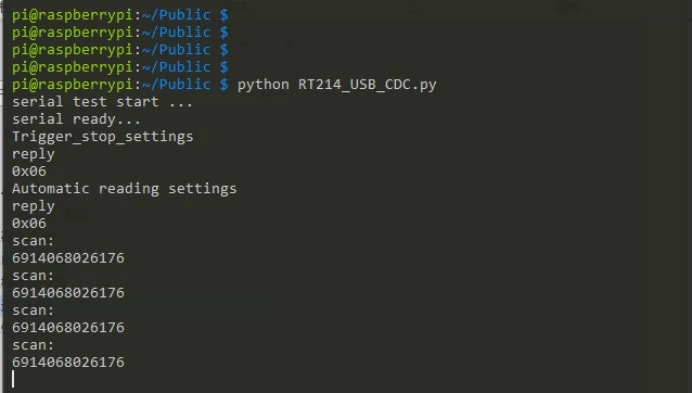Click the first "scan:" label
The height and width of the screenshot is (393, 693).
point(33,241)
